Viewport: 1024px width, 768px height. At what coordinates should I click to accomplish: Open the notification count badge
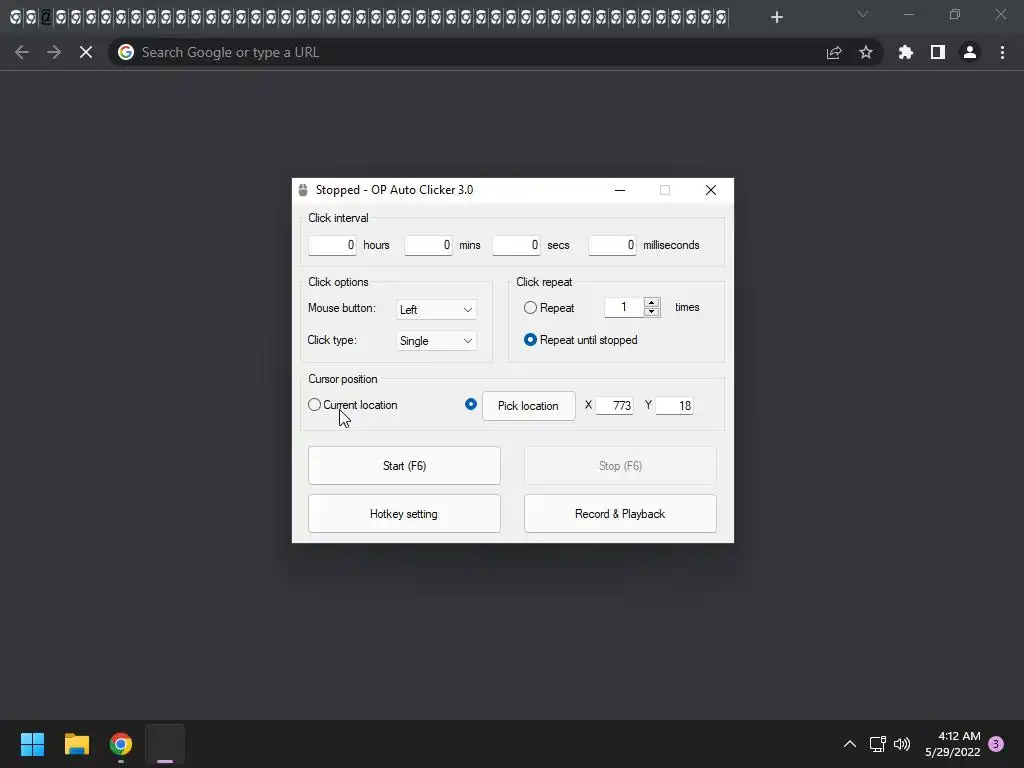point(996,744)
